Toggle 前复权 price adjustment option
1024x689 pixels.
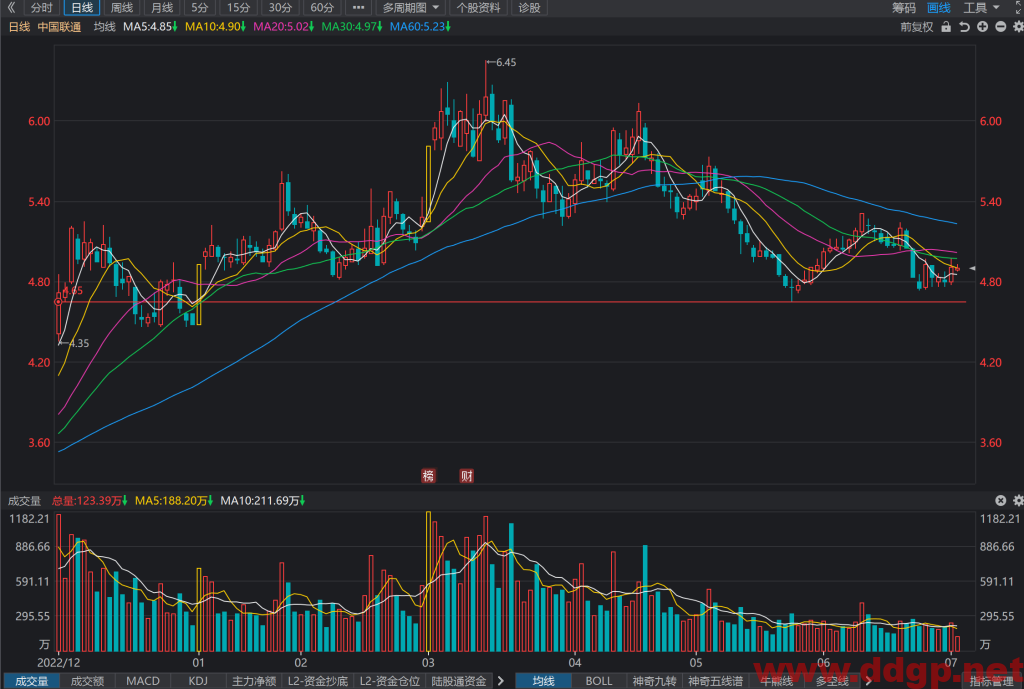pyautogui.click(x=917, y=27)
